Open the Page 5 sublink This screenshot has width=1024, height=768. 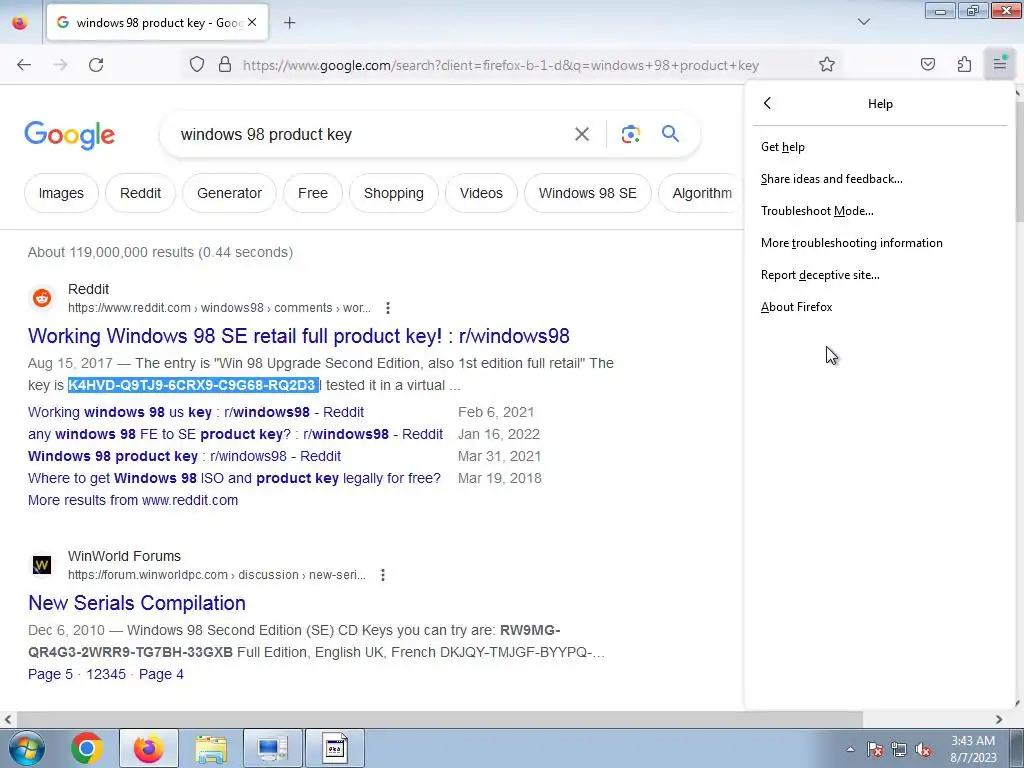(x=50, y=675)
